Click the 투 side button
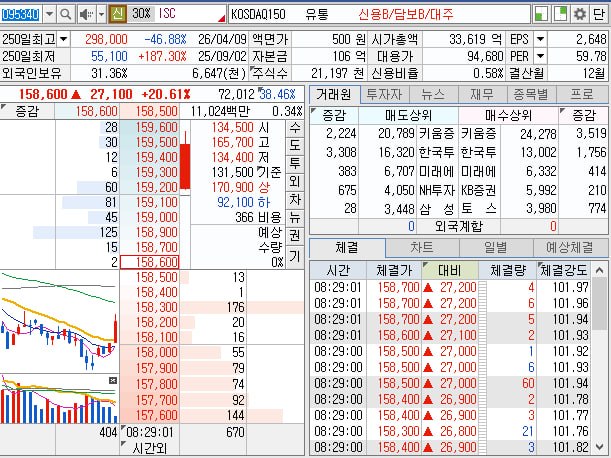Screen dimensions: 611x458 click(x=295, y=163)
